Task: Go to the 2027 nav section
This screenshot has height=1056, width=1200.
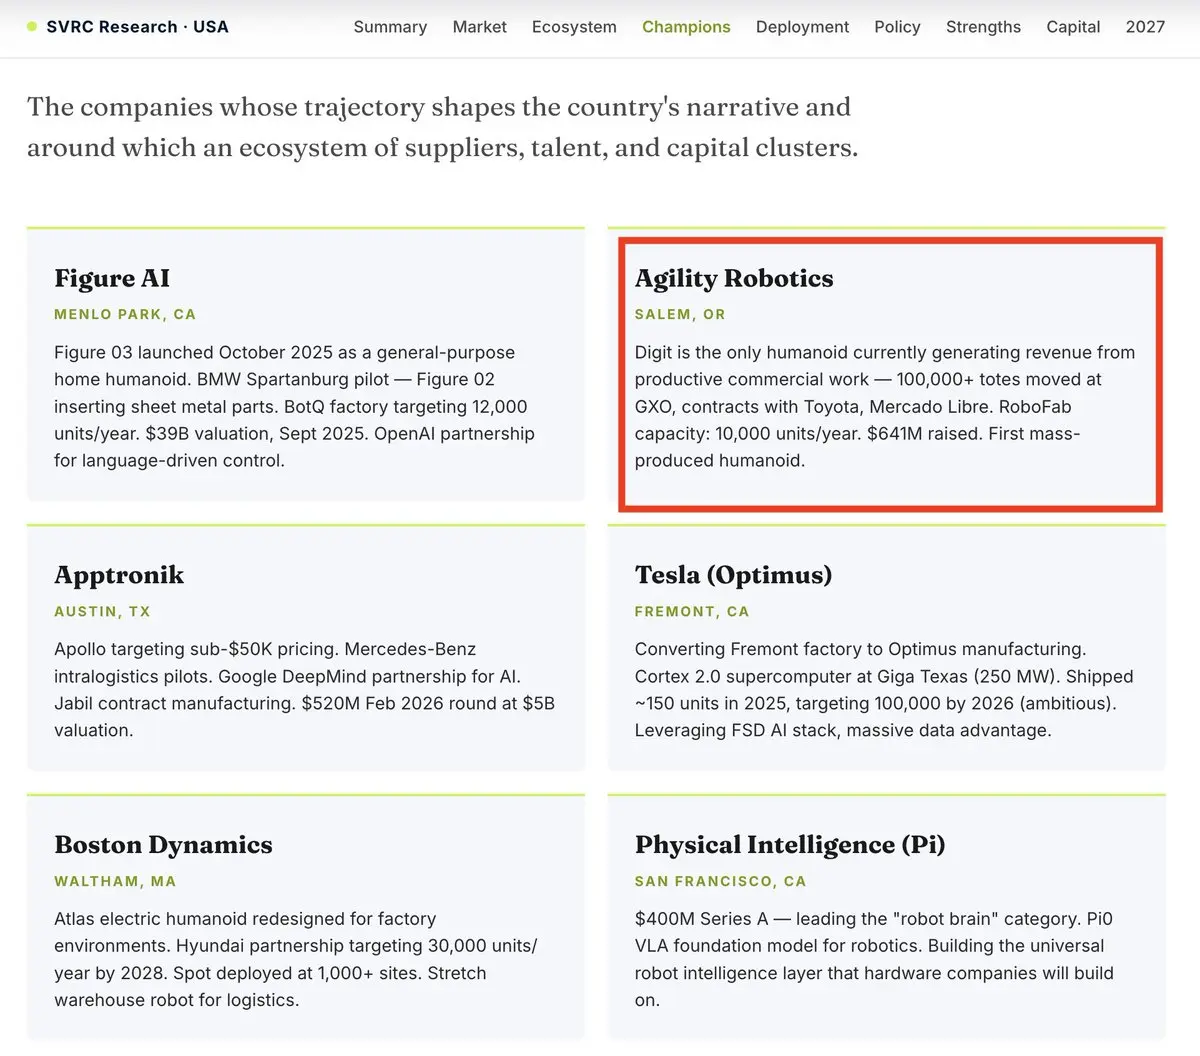Action: click(1145, 27)
